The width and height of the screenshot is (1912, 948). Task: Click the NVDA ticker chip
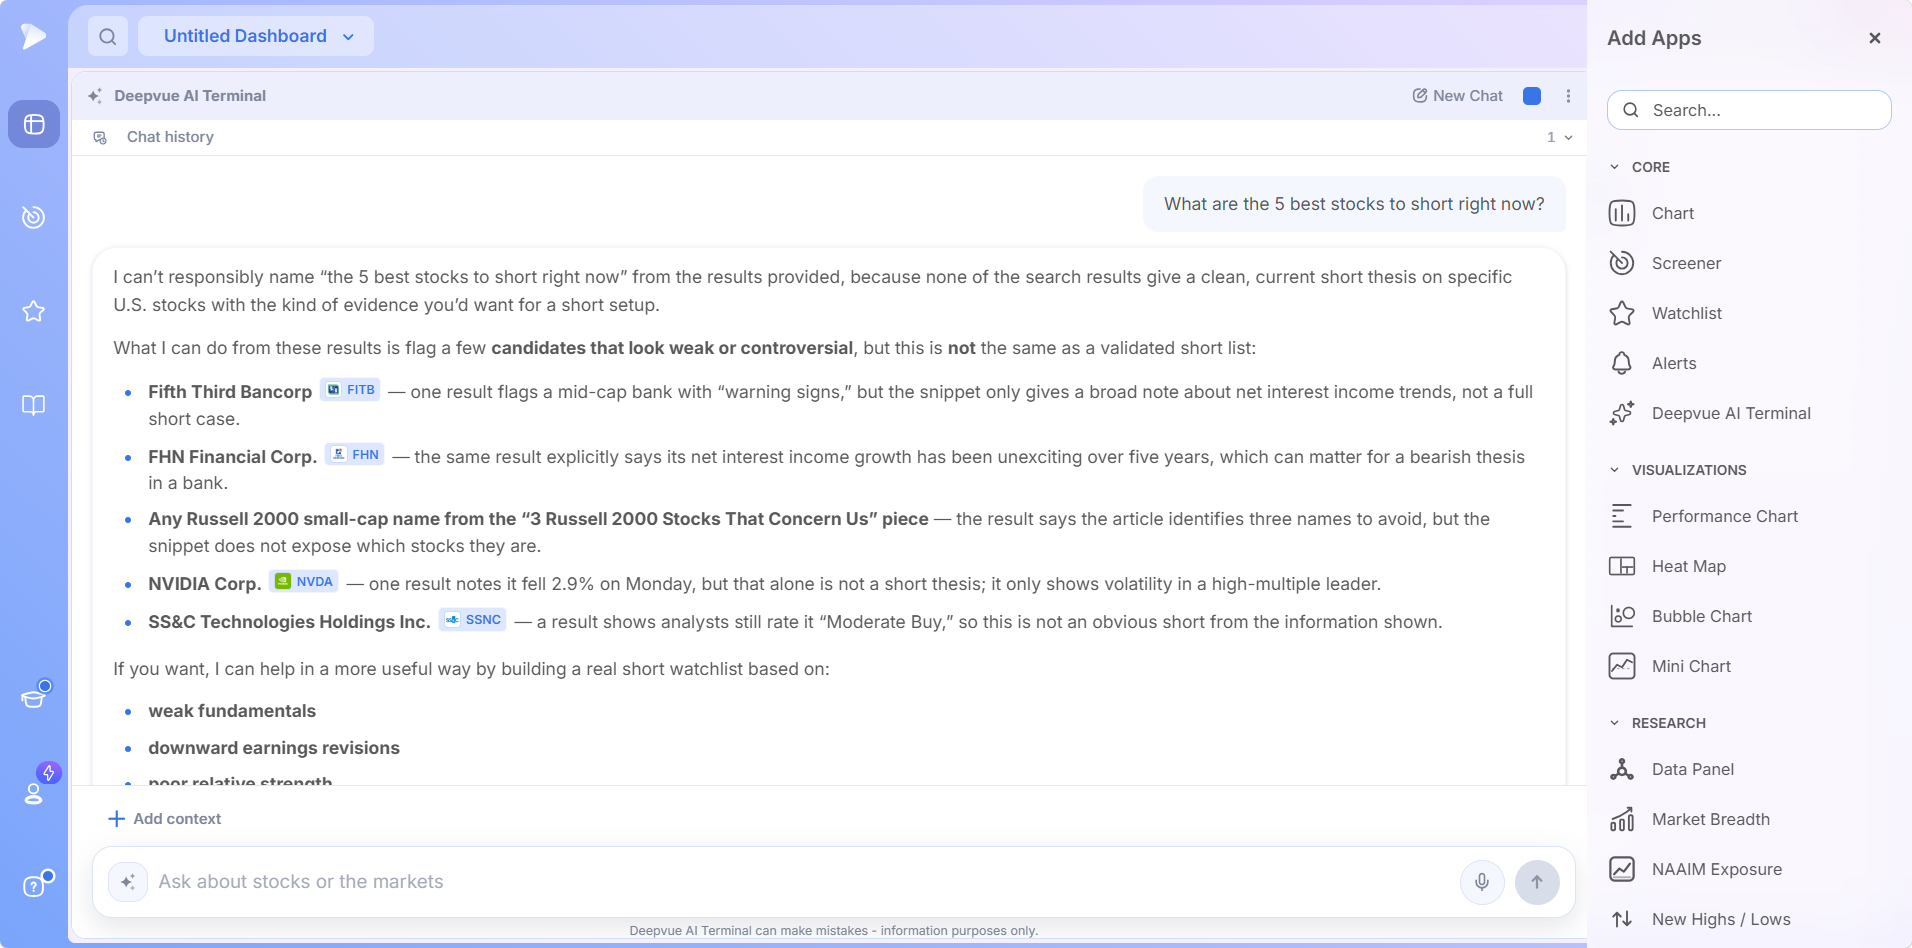(x=304, y=582)
